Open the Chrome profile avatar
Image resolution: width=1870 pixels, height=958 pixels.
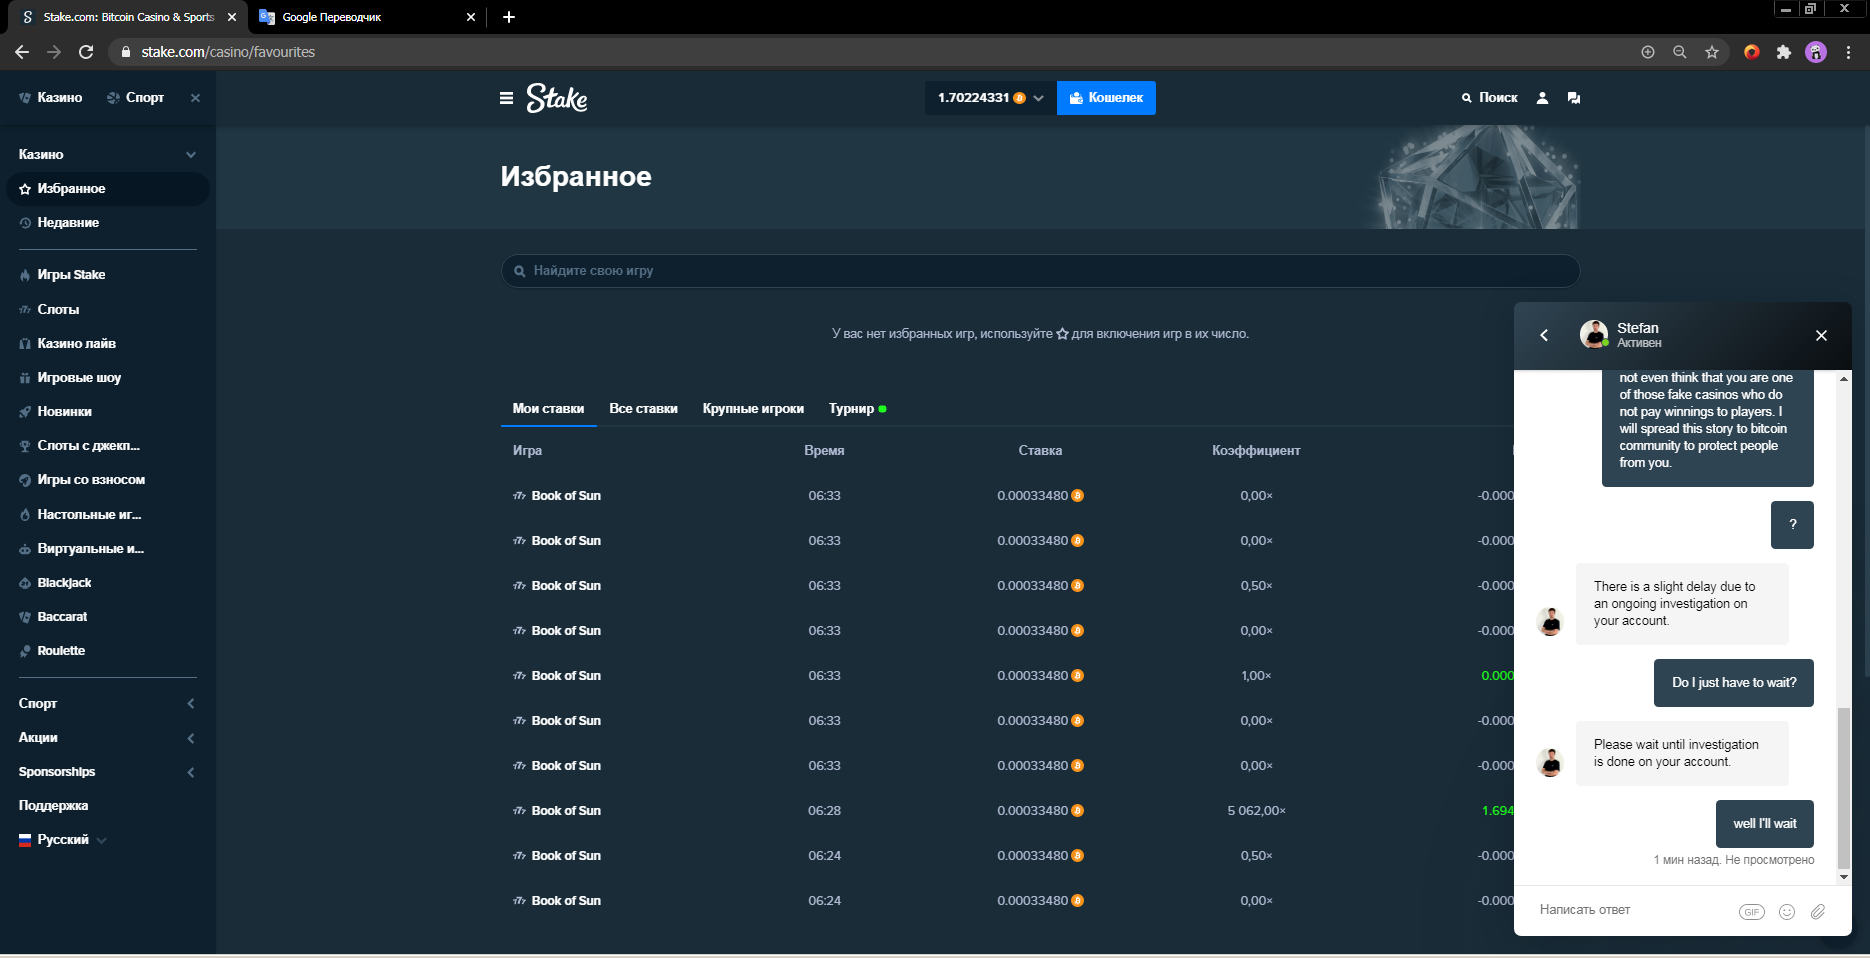1816,52
